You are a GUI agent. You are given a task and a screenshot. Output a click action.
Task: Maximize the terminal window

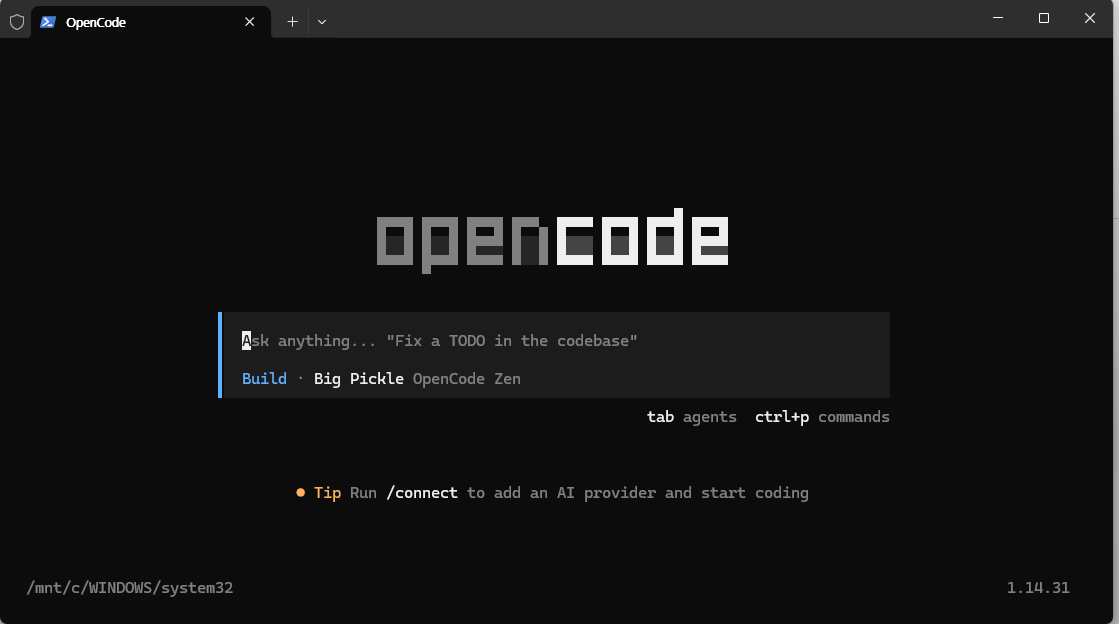tap(1043, 19)
